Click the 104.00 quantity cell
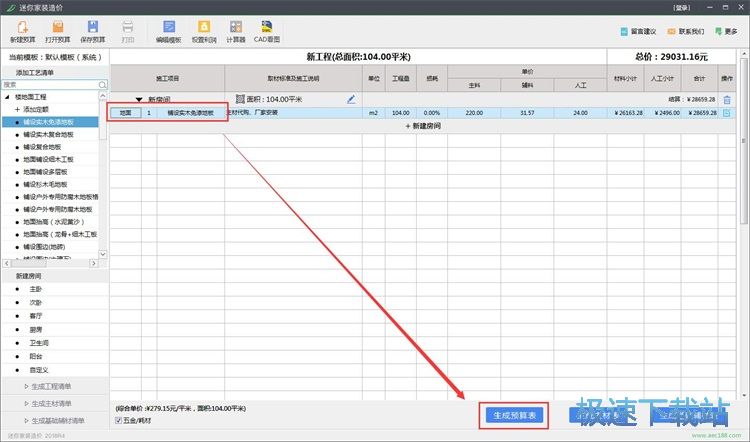Image resolution: width=750 pixels, height=442 pixels. [401, 113]
